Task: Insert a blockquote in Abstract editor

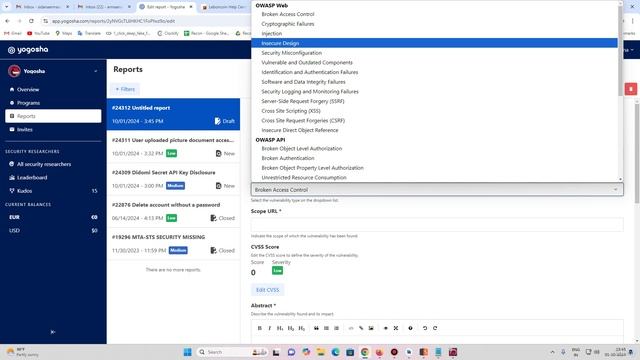Action: [x=316, y=328]
